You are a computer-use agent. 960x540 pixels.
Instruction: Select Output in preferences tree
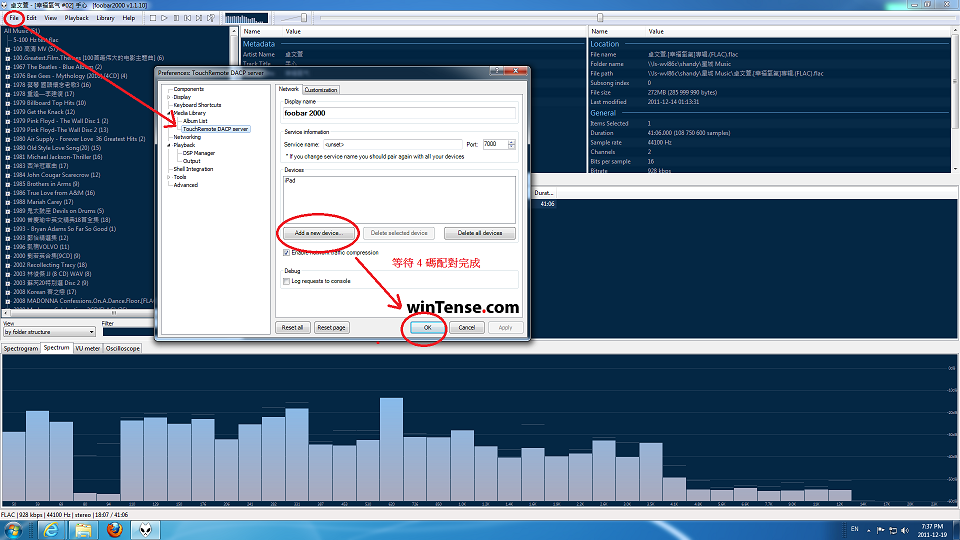point(192,161)
